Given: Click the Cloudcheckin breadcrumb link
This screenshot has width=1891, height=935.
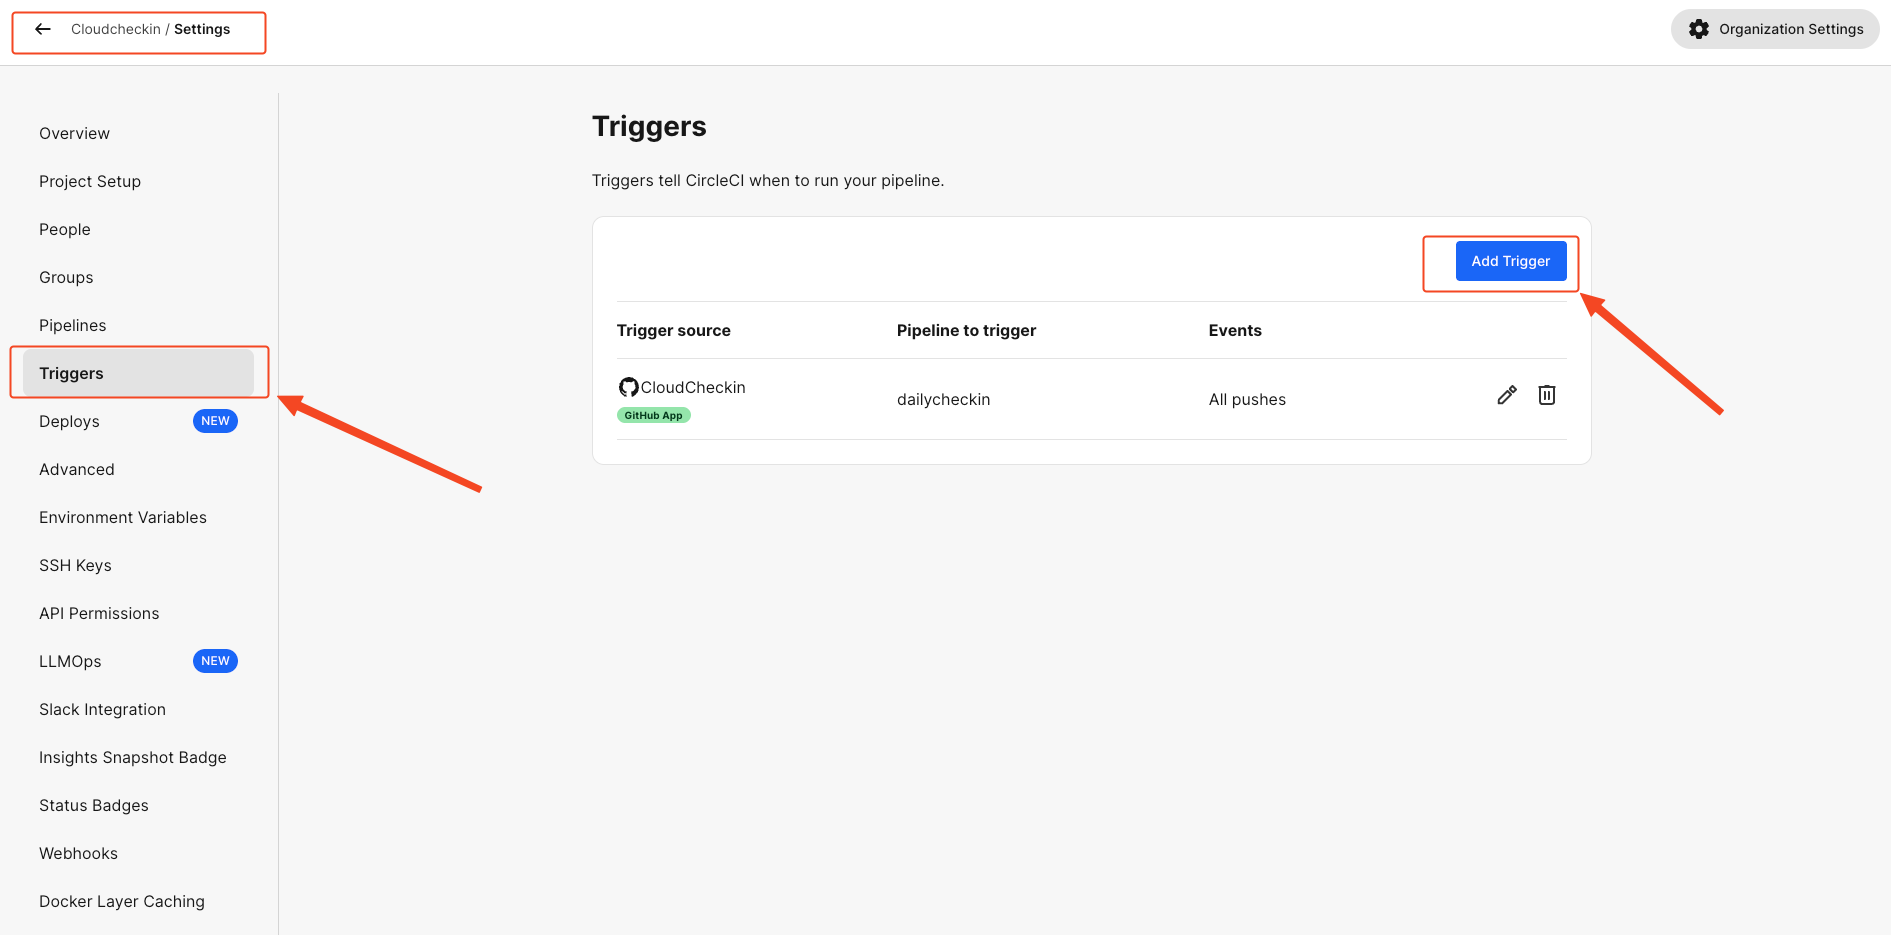Looking at the screenshot, I should coord(116,29).
